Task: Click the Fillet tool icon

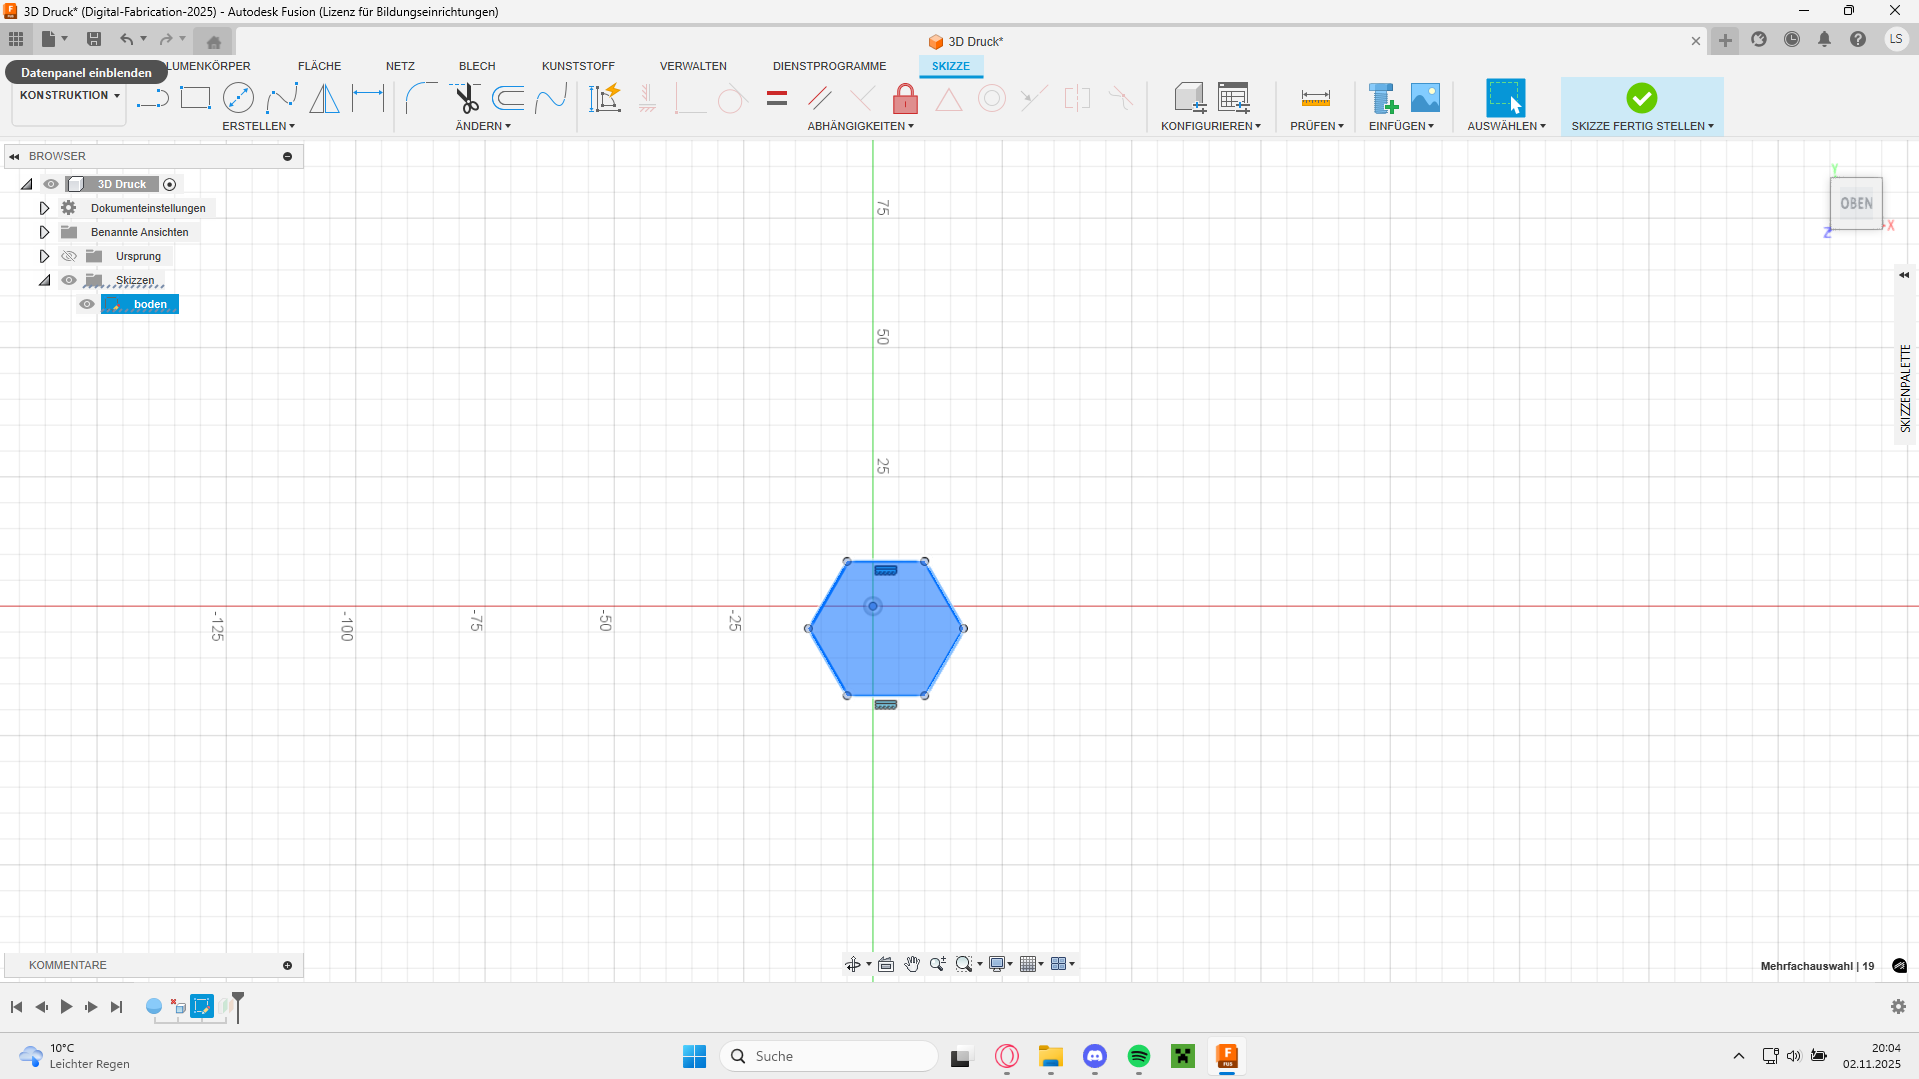Action: point(421,98)
